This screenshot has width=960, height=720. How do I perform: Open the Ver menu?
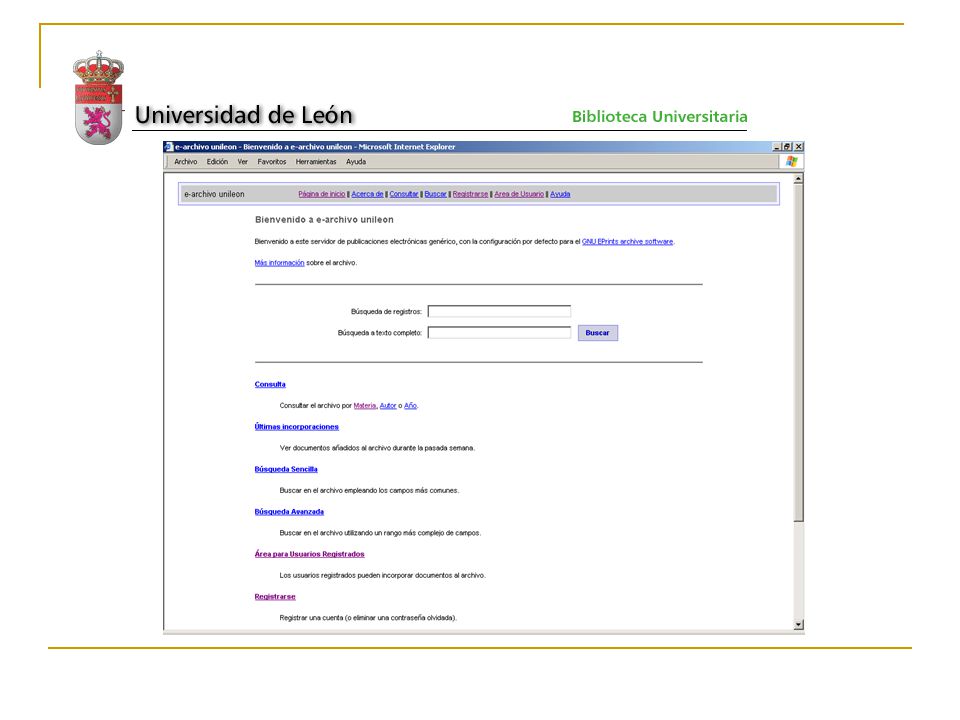coord(242,162)
